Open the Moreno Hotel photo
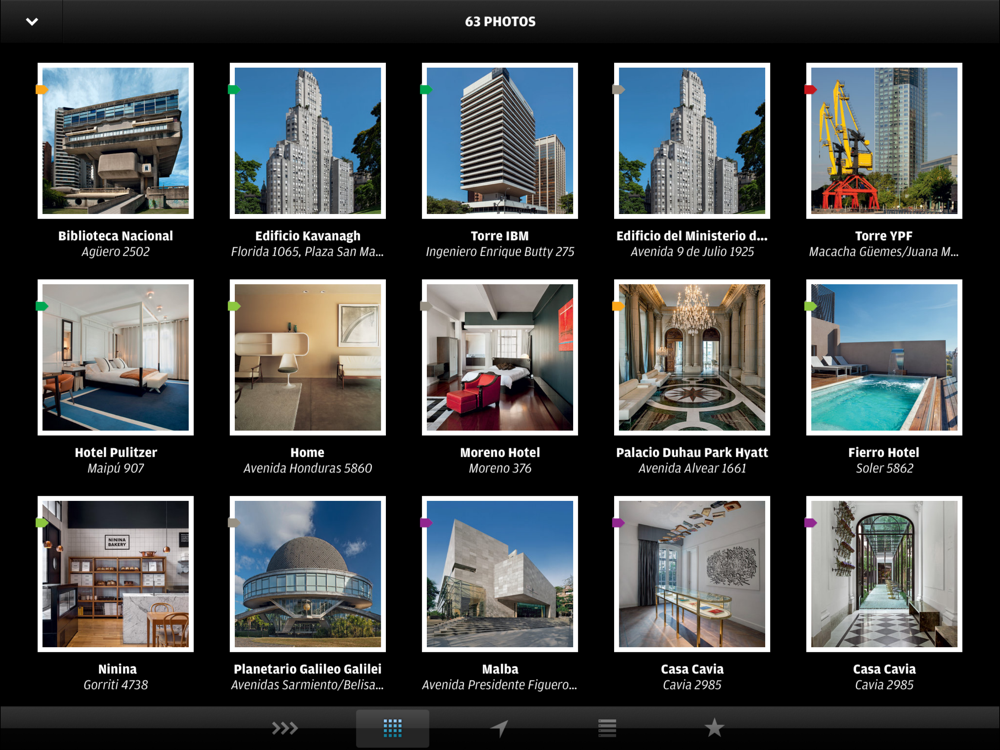The image size is (1000, 750). [500, 357]
